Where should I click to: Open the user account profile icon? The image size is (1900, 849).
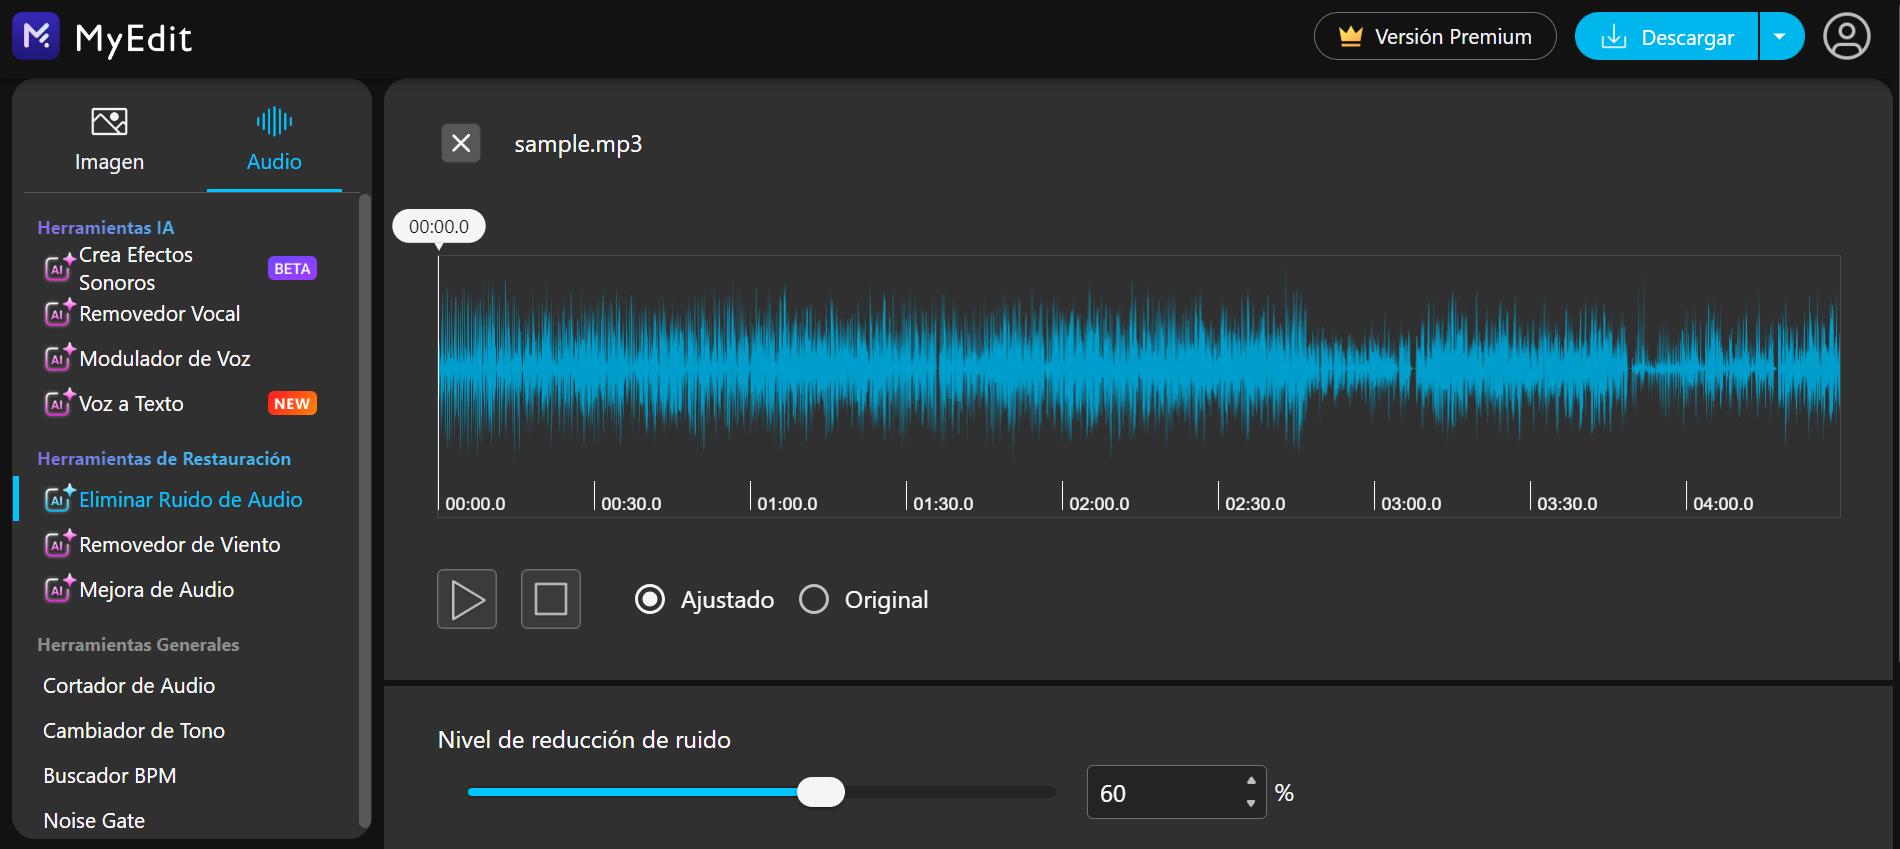1846,37
